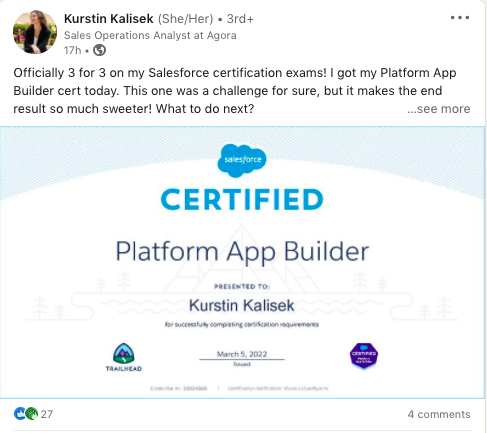Click the Salesforce cloud logo on certificate
Viewport: 487px width, 433px height.
pos(242,160)
